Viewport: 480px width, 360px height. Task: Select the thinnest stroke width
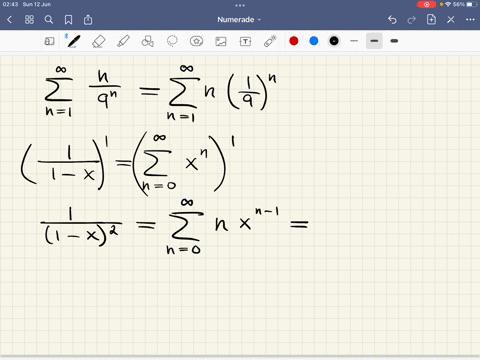tap(354, 41)
